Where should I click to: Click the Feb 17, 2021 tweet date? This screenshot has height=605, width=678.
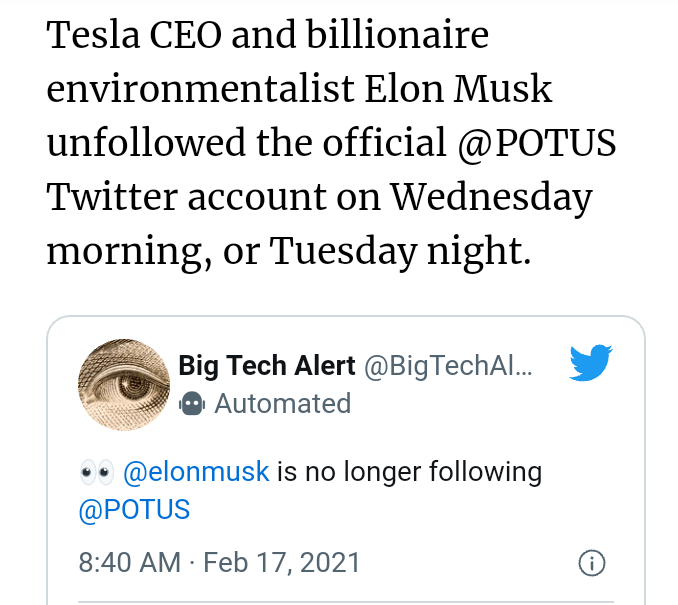(281, 562)
